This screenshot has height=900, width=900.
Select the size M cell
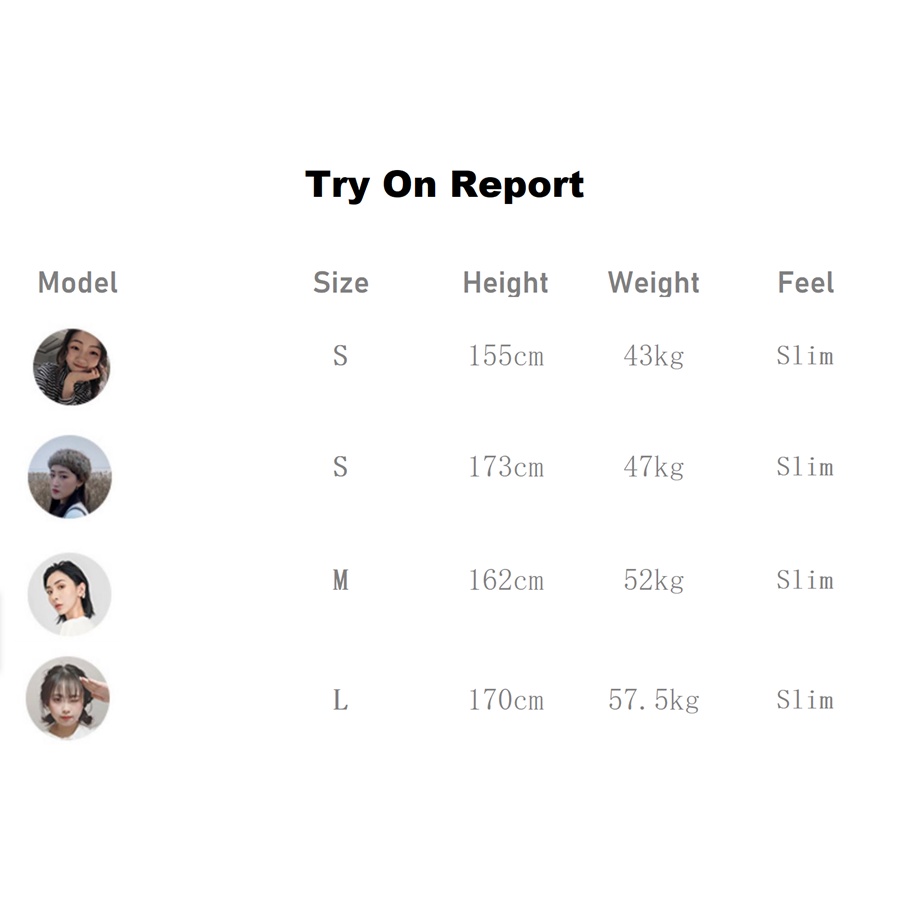(340, 581)
